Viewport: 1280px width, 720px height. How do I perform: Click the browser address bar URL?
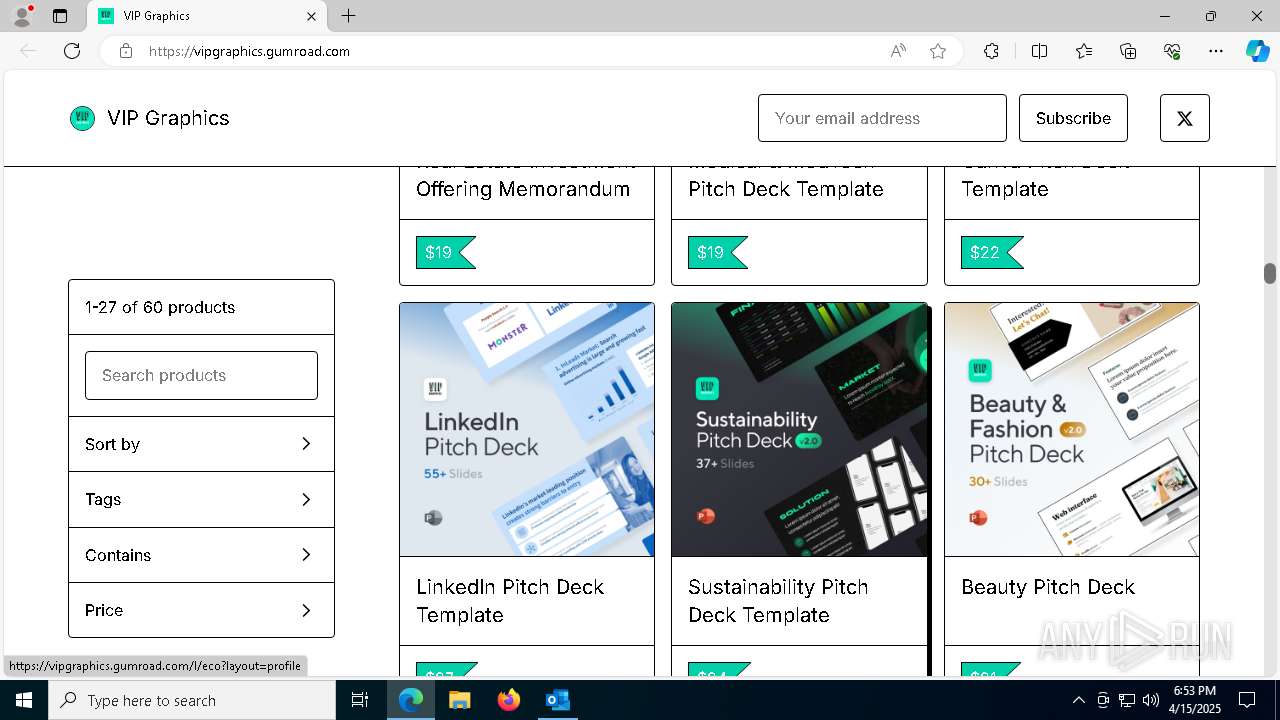(x=249, y=51)
